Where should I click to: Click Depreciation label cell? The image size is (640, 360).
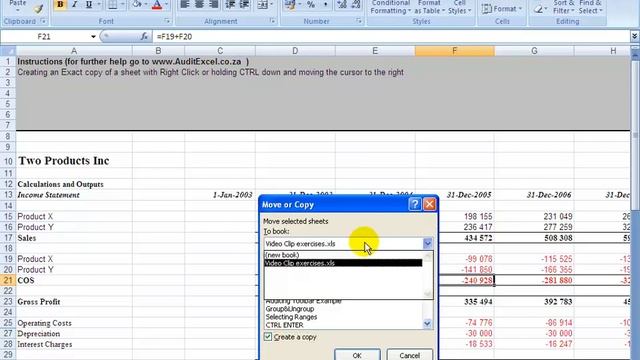[x=74, y=333]
